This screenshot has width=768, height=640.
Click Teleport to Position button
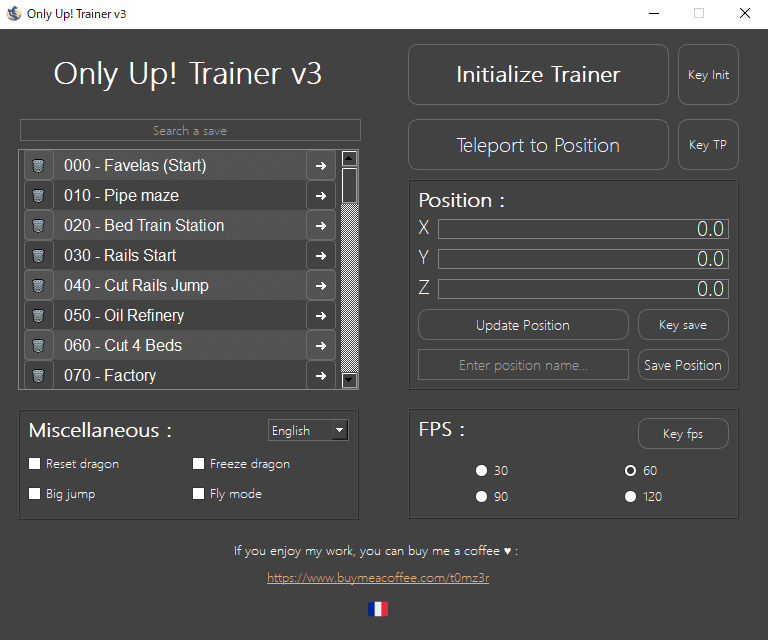pyautogui.click(x=538, y=145)
